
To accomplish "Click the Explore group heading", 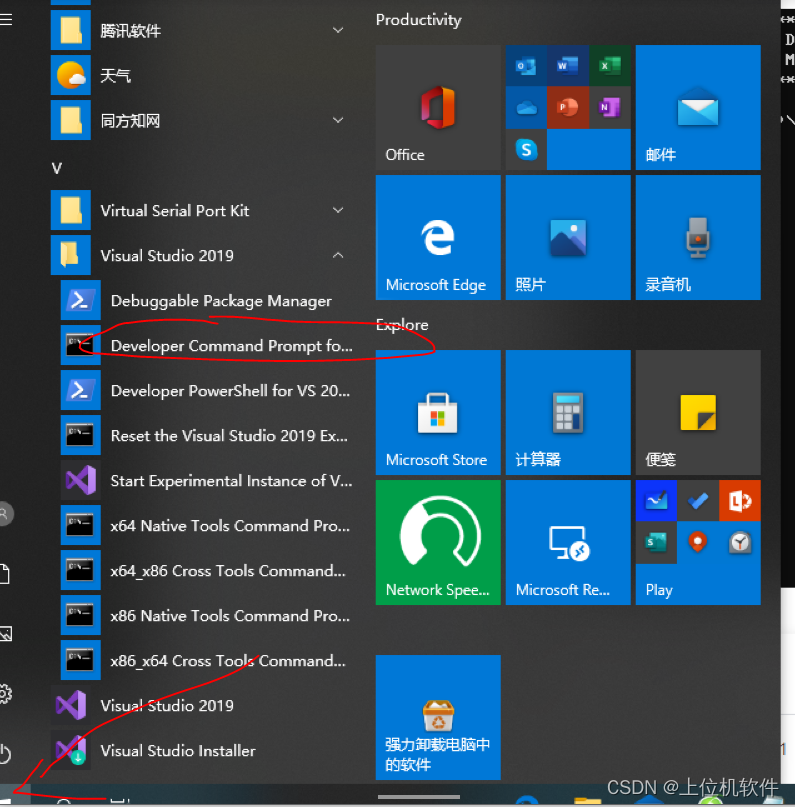I will click(x=402, y=325).
